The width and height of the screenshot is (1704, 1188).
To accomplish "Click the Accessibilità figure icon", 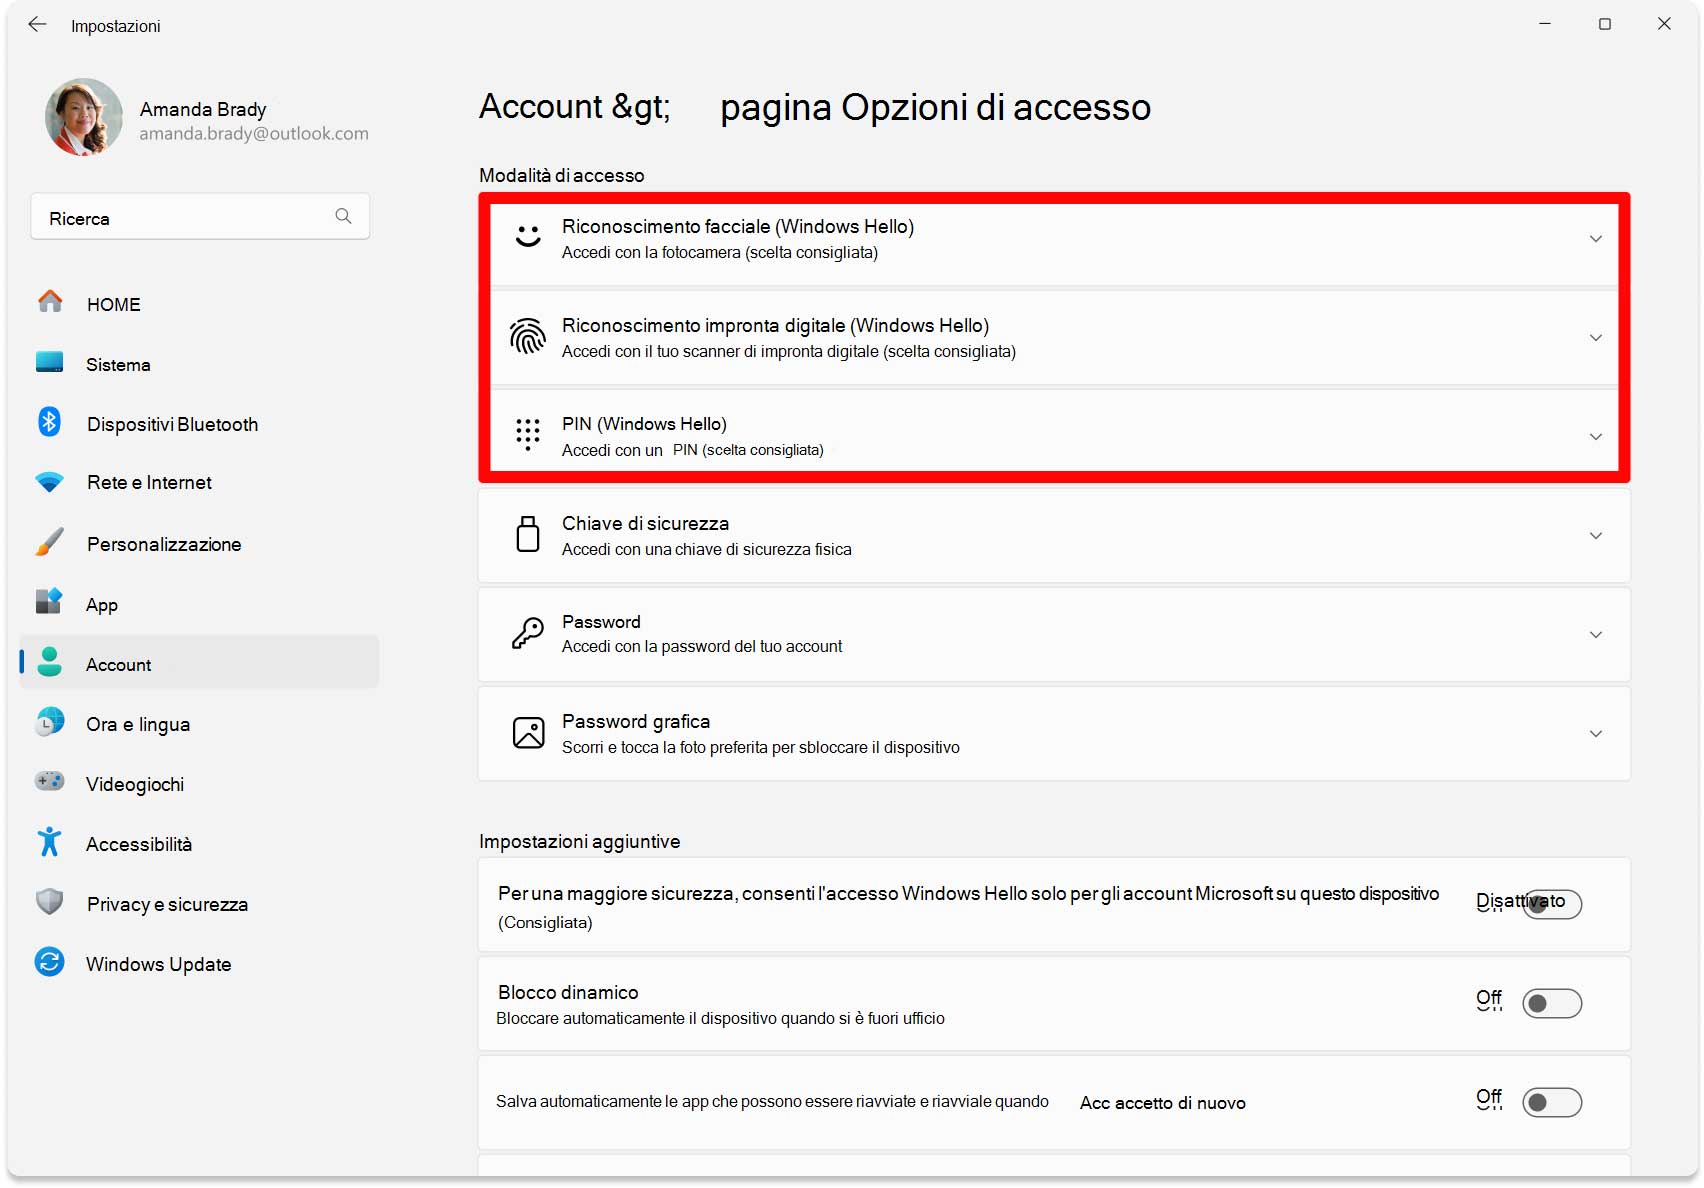I will 49,842.
